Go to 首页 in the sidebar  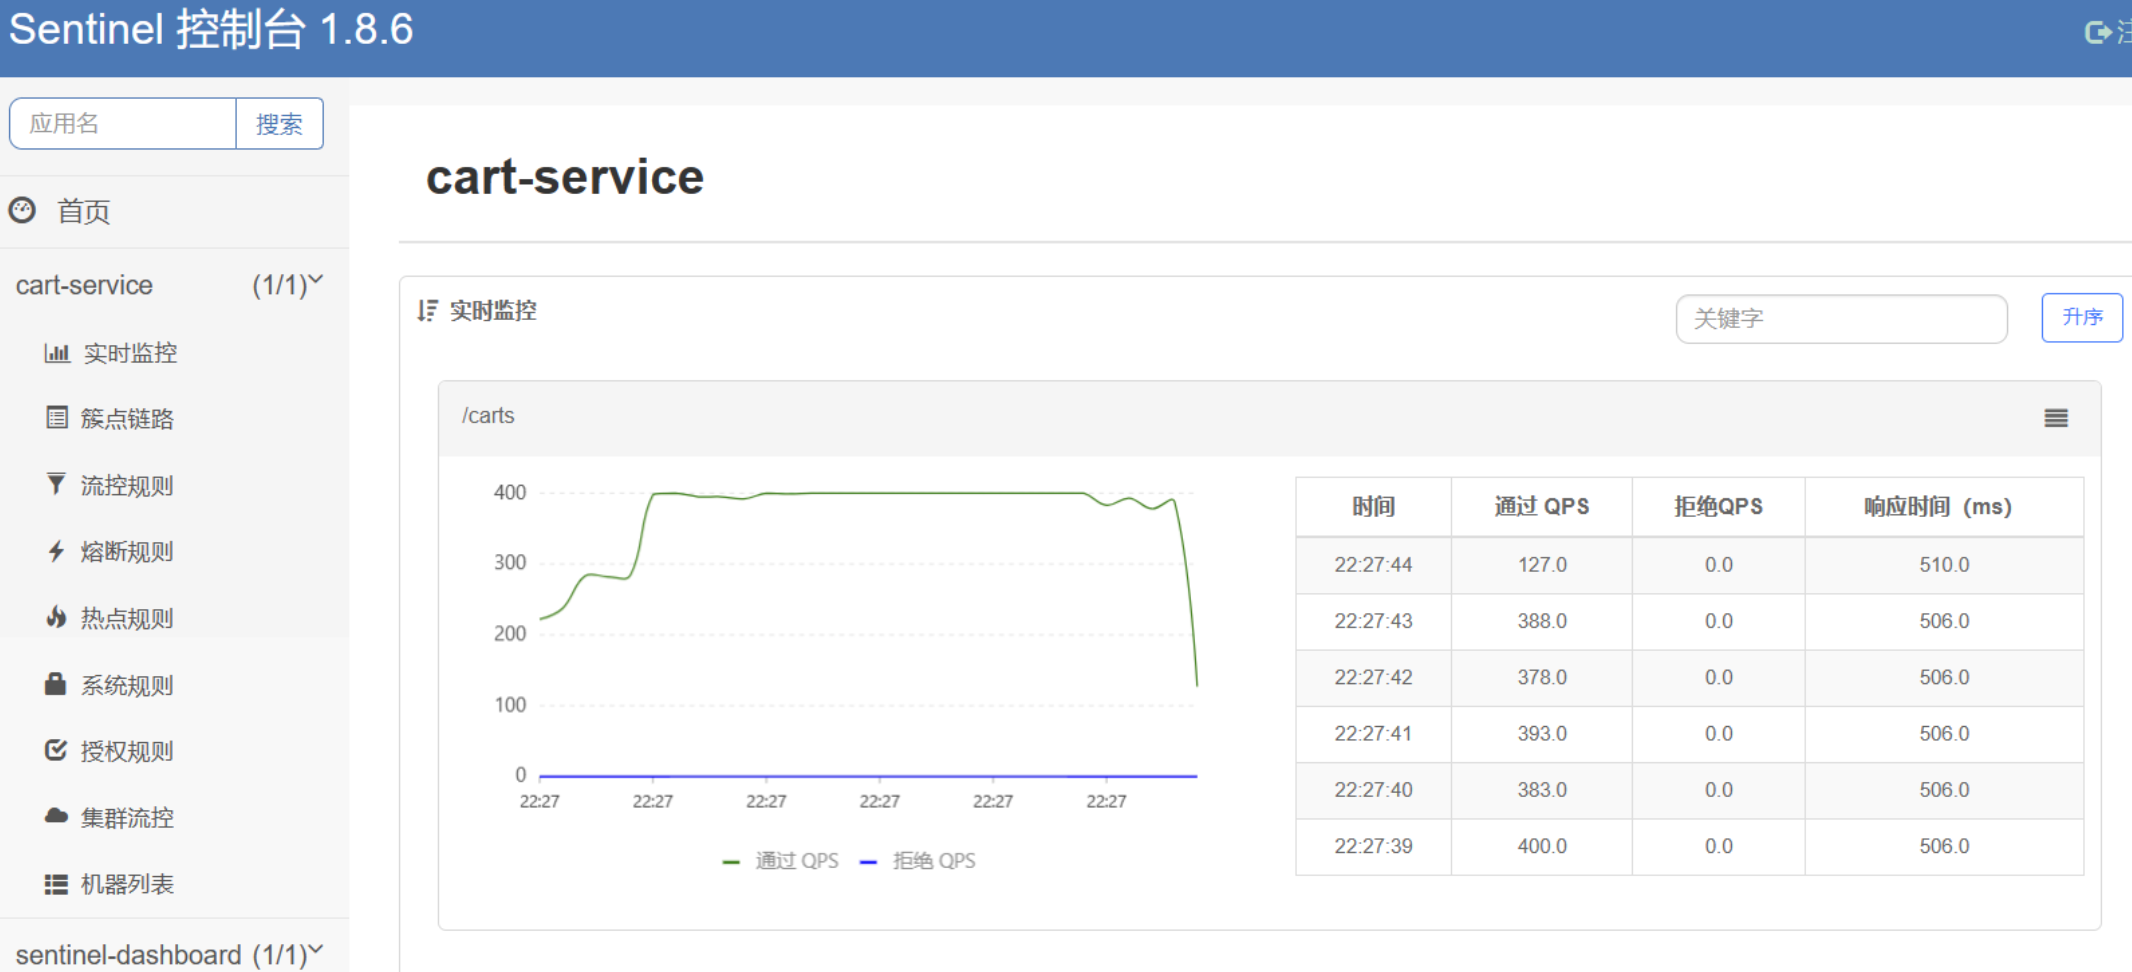(x=83, y=211)
